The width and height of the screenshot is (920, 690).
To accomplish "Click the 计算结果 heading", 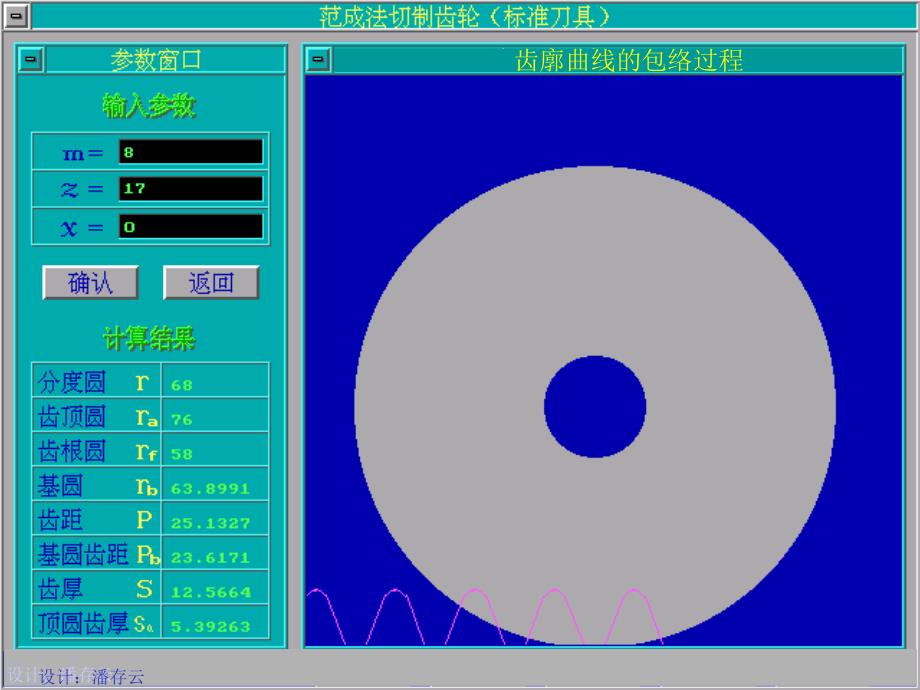I will [149, 339].
